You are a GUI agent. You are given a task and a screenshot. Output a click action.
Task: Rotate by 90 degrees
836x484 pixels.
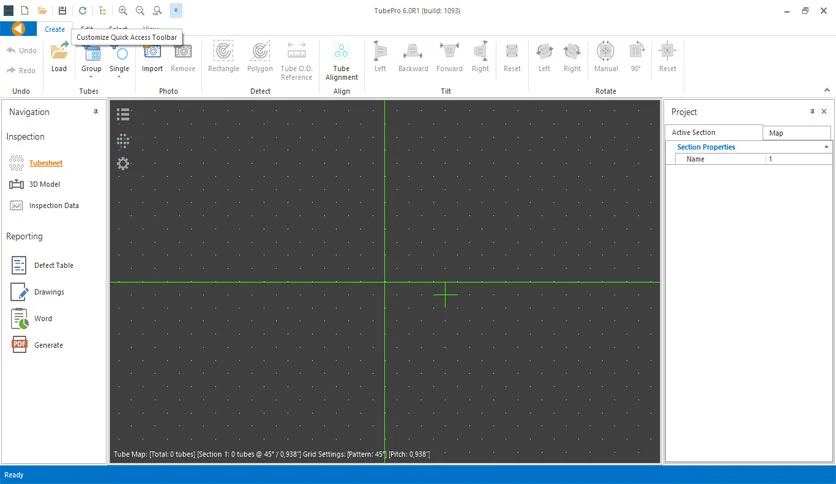click(636, 57)
